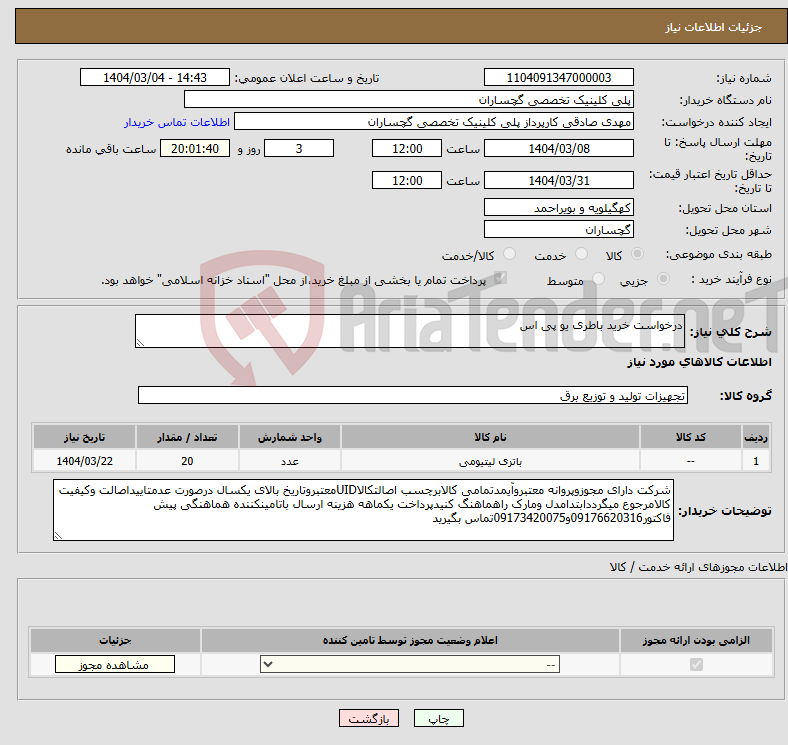Image resolution: width=788 pixels, height=745 pixels.
Task: Click the جزئیات column header in permits table
Action: (116, 640)
